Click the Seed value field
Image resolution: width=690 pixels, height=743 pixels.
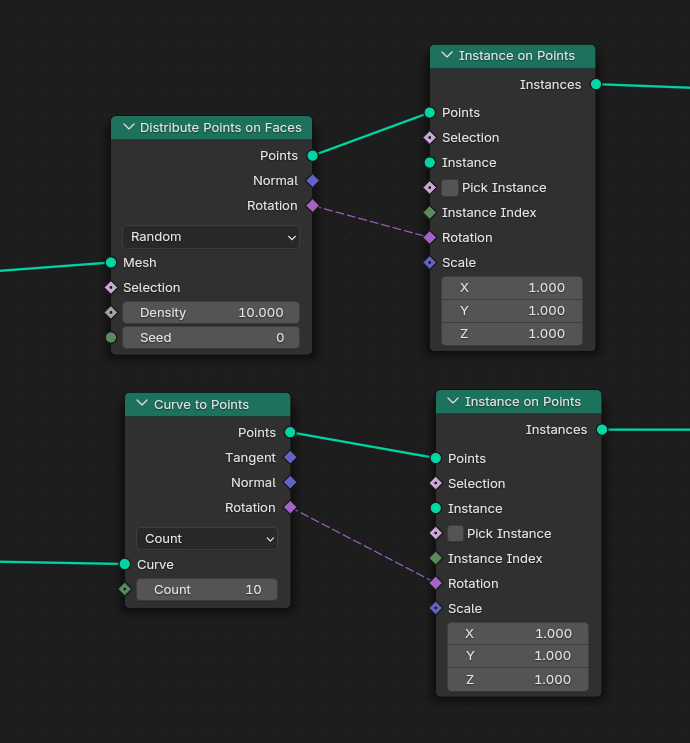[211, 337]
